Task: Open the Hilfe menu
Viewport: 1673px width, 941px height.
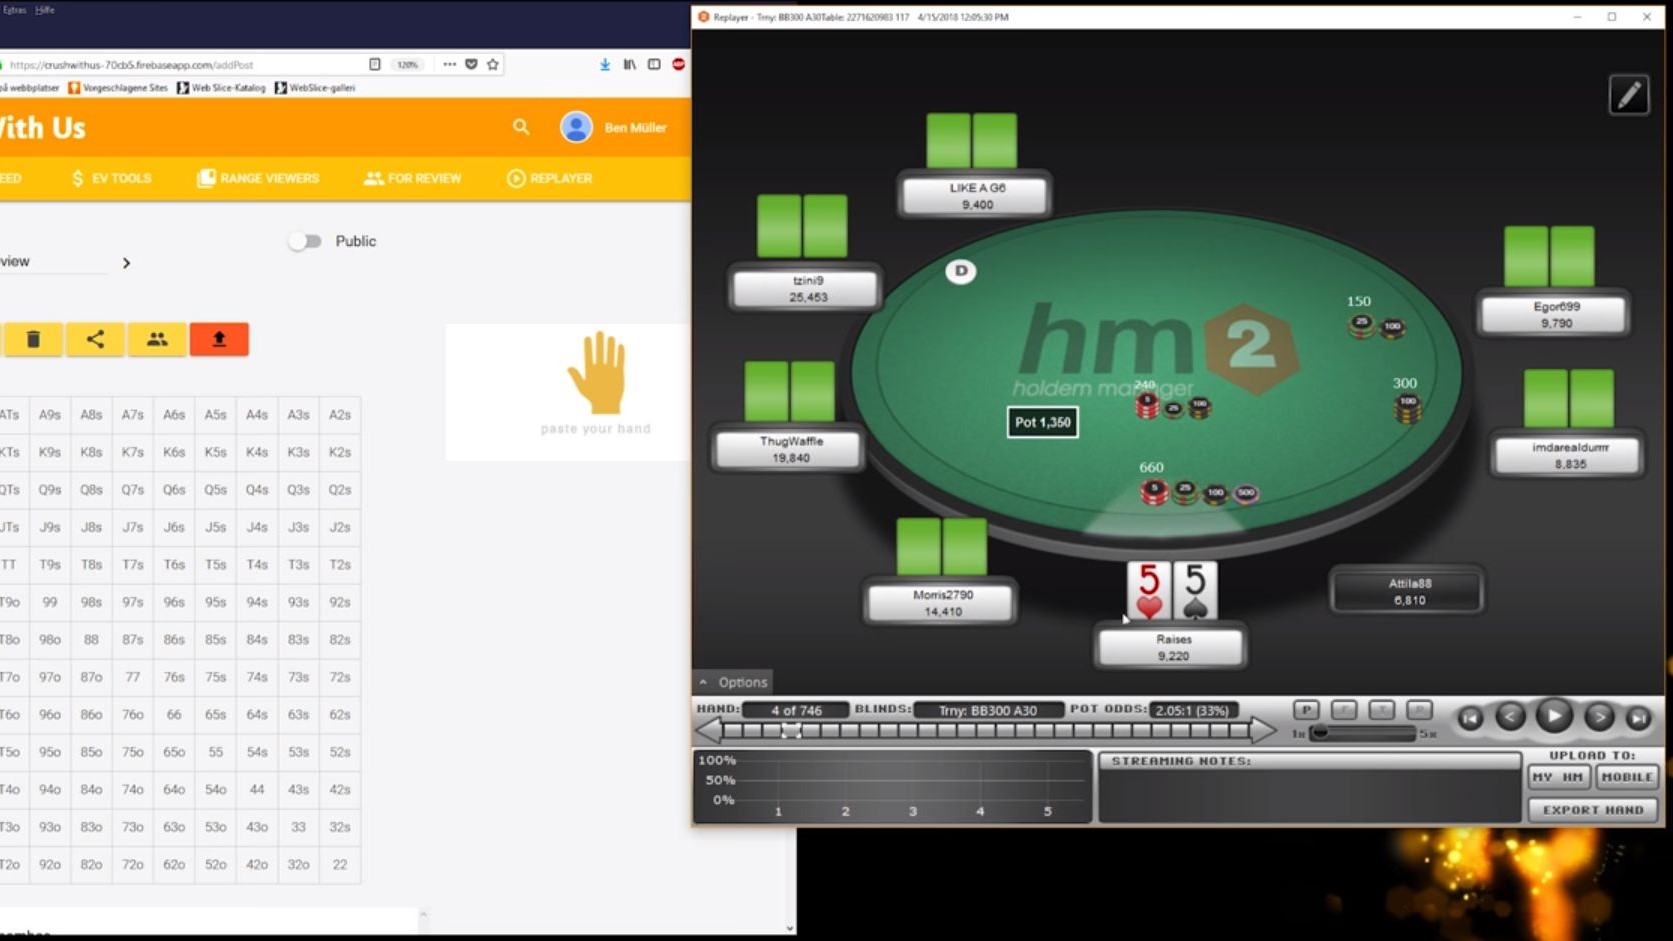Action: [x=45, y=10]
